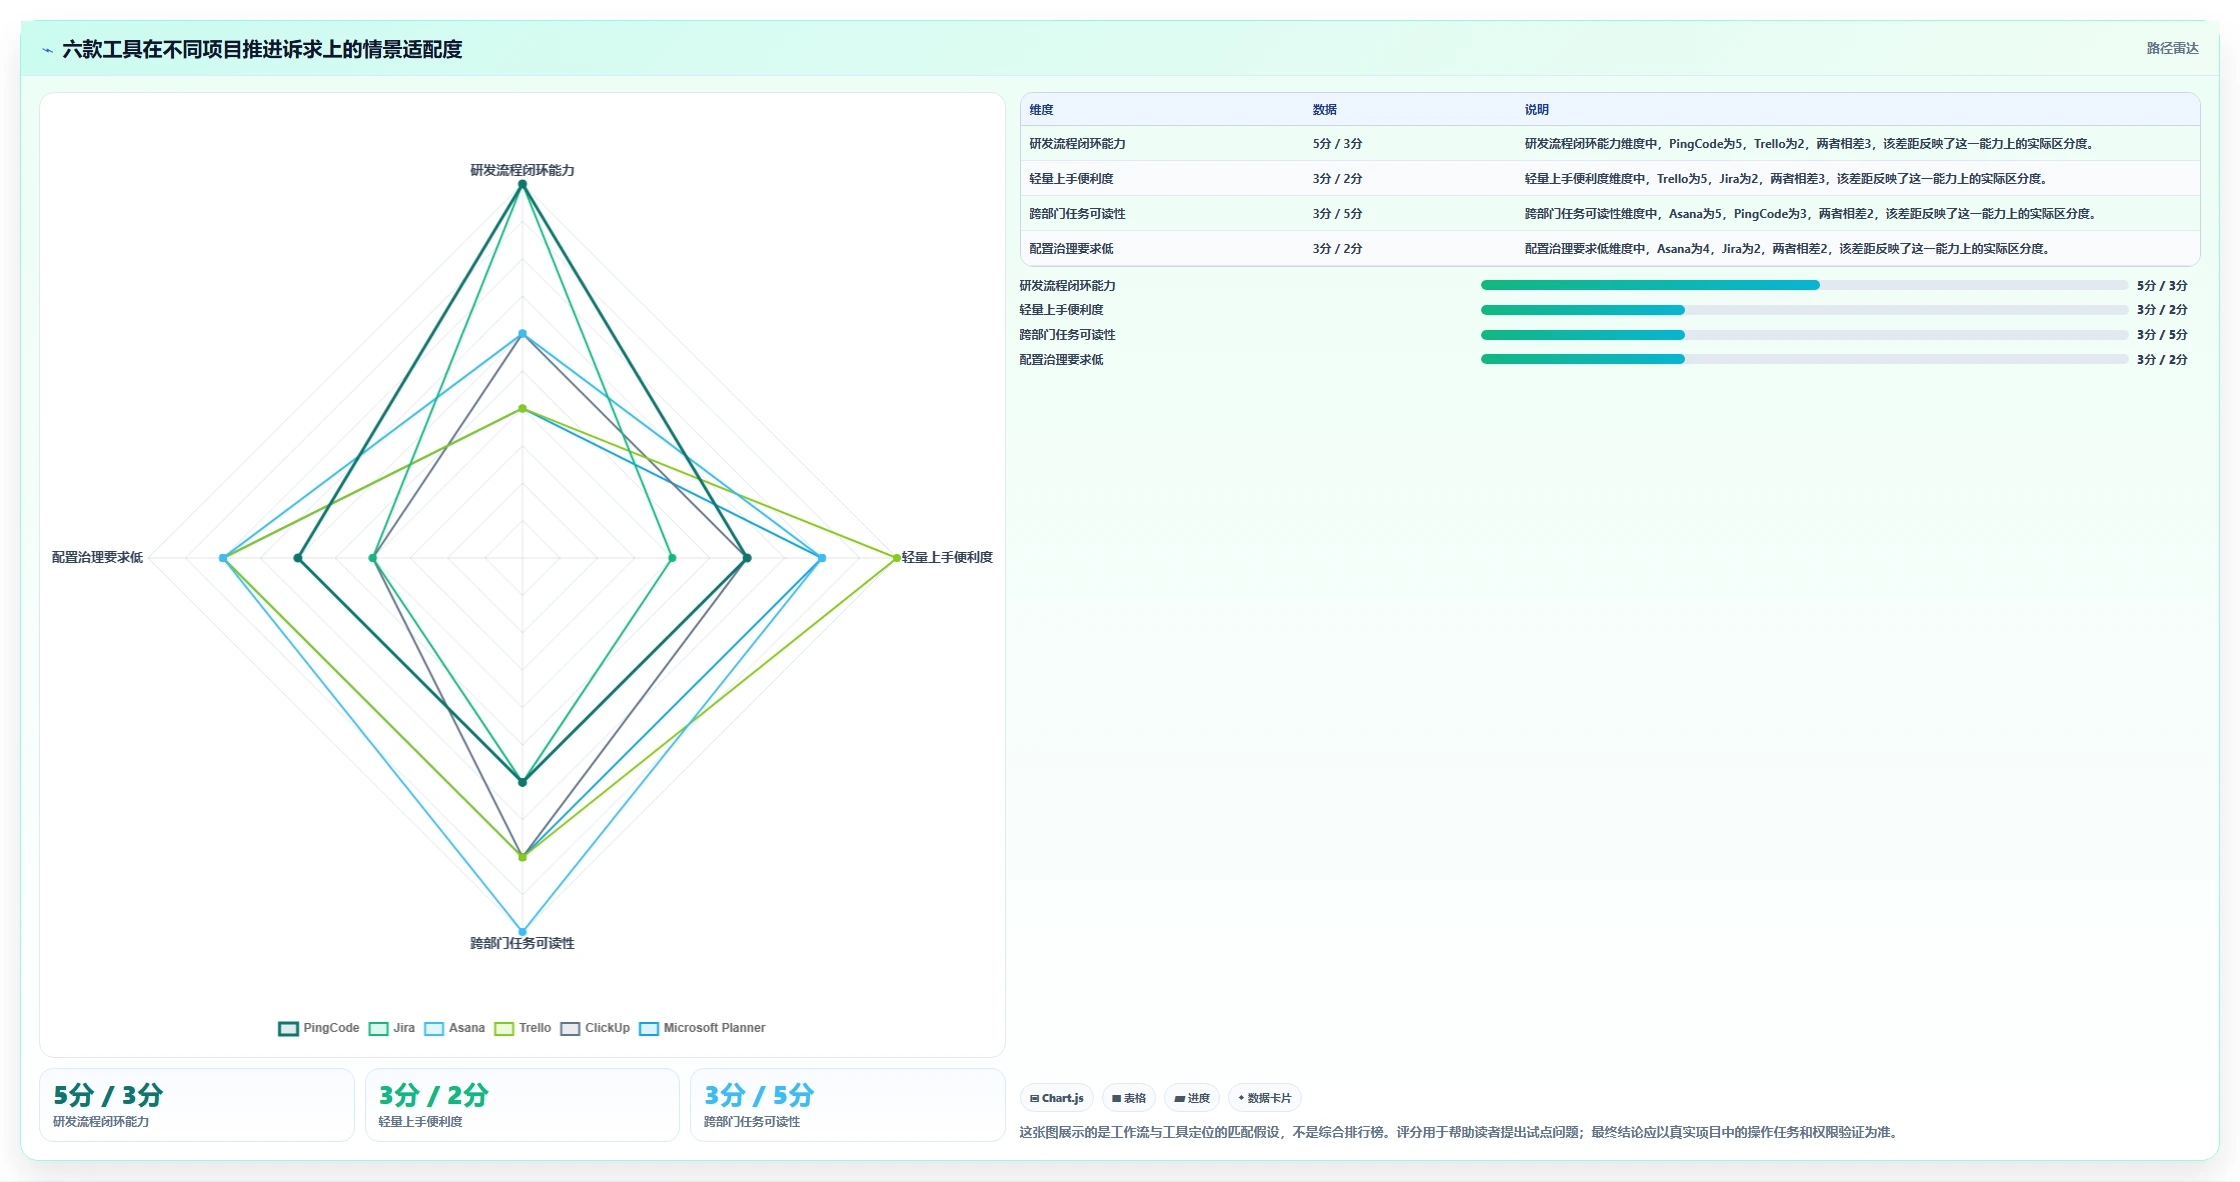The width and height of the screenshot is (2240, 1182).
Task: Click the 配置治理要求低 progress bar
Action: pyautogui.click(x=1804, y=359)
